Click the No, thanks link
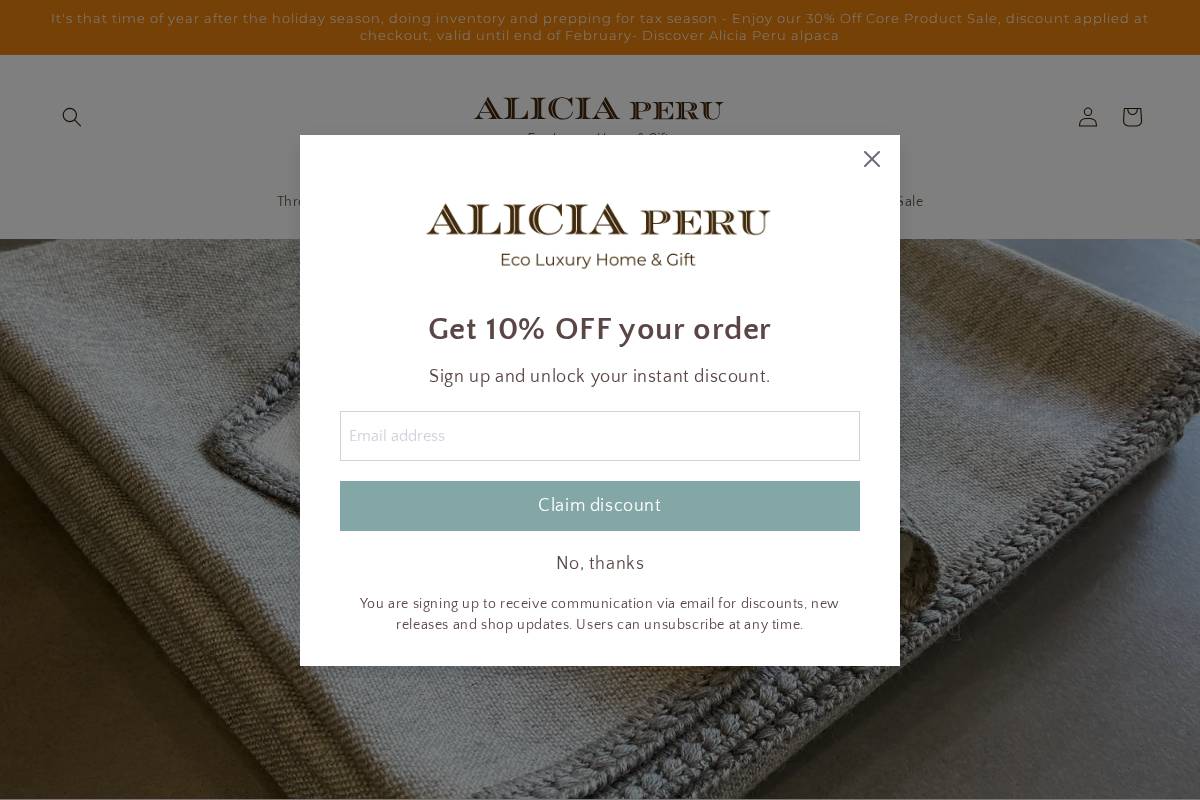This screenshot has height=800, width=1200. (x=600, y=564)
